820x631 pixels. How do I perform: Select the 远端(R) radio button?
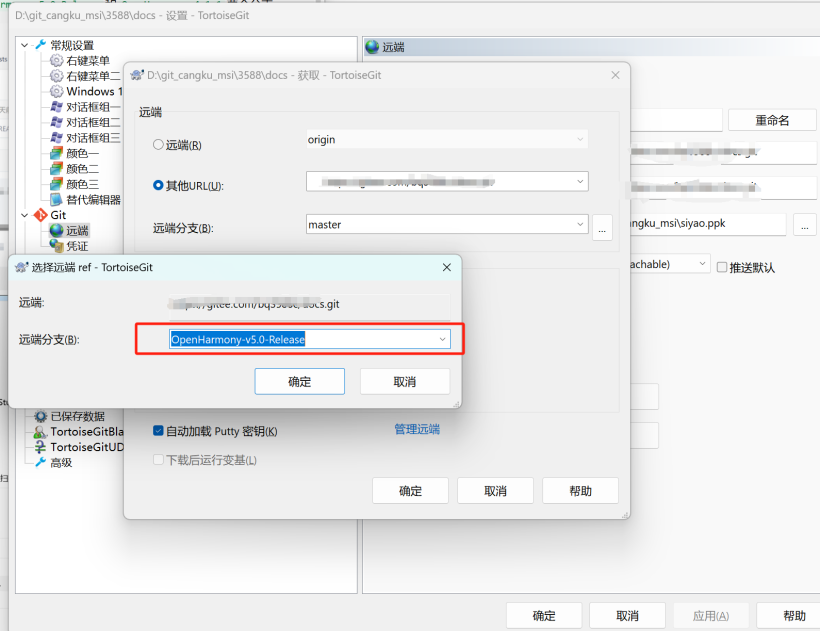158,144
